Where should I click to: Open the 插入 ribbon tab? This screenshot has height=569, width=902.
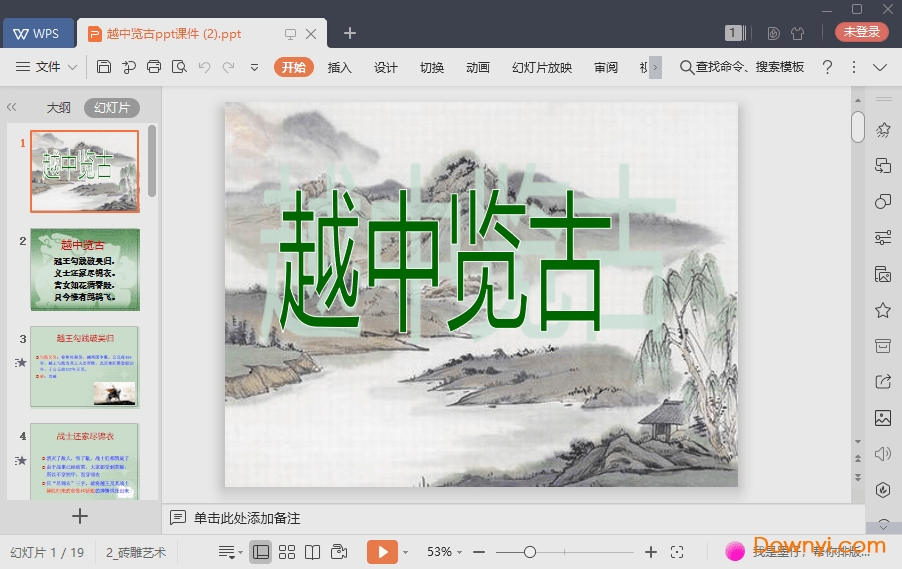[339, 67]
